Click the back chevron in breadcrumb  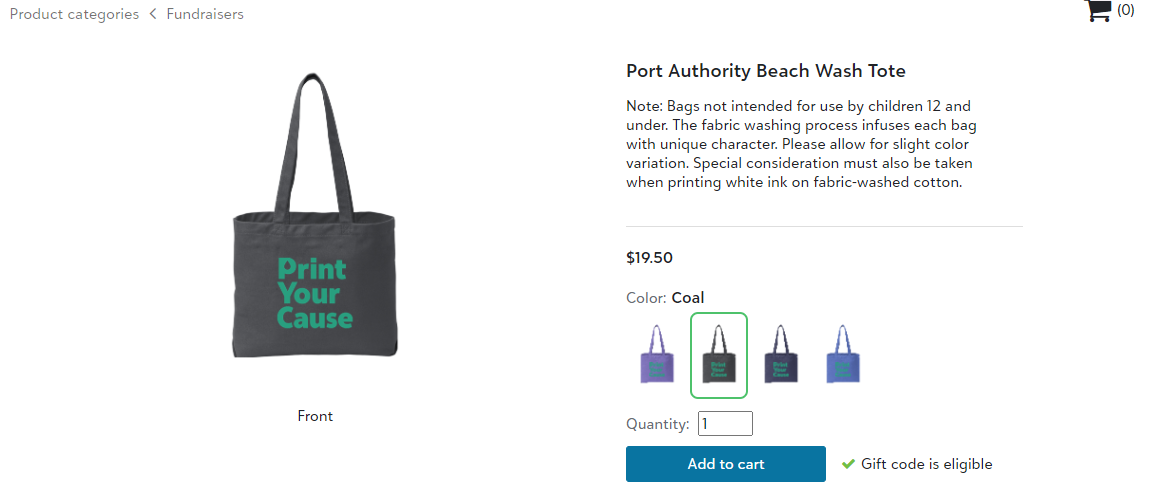point(153,14)
